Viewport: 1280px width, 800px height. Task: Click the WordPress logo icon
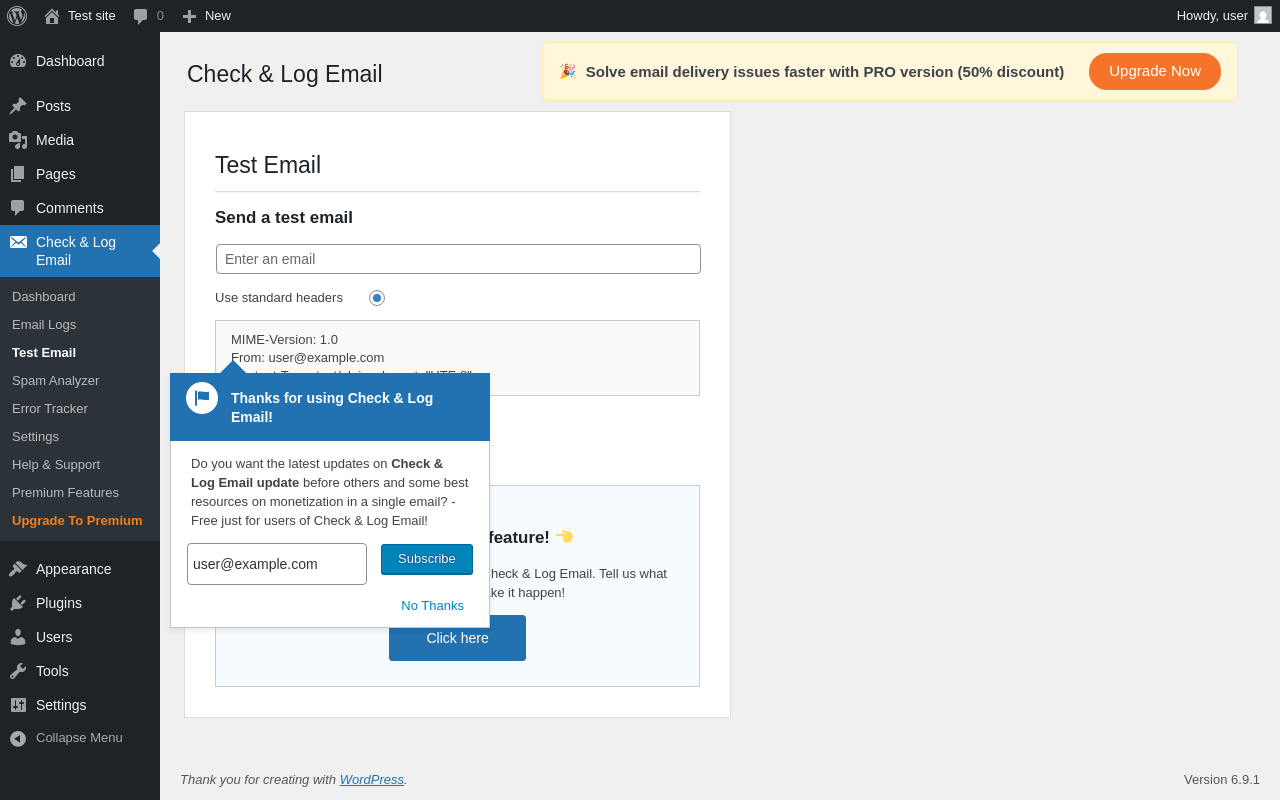coord(17,16)
